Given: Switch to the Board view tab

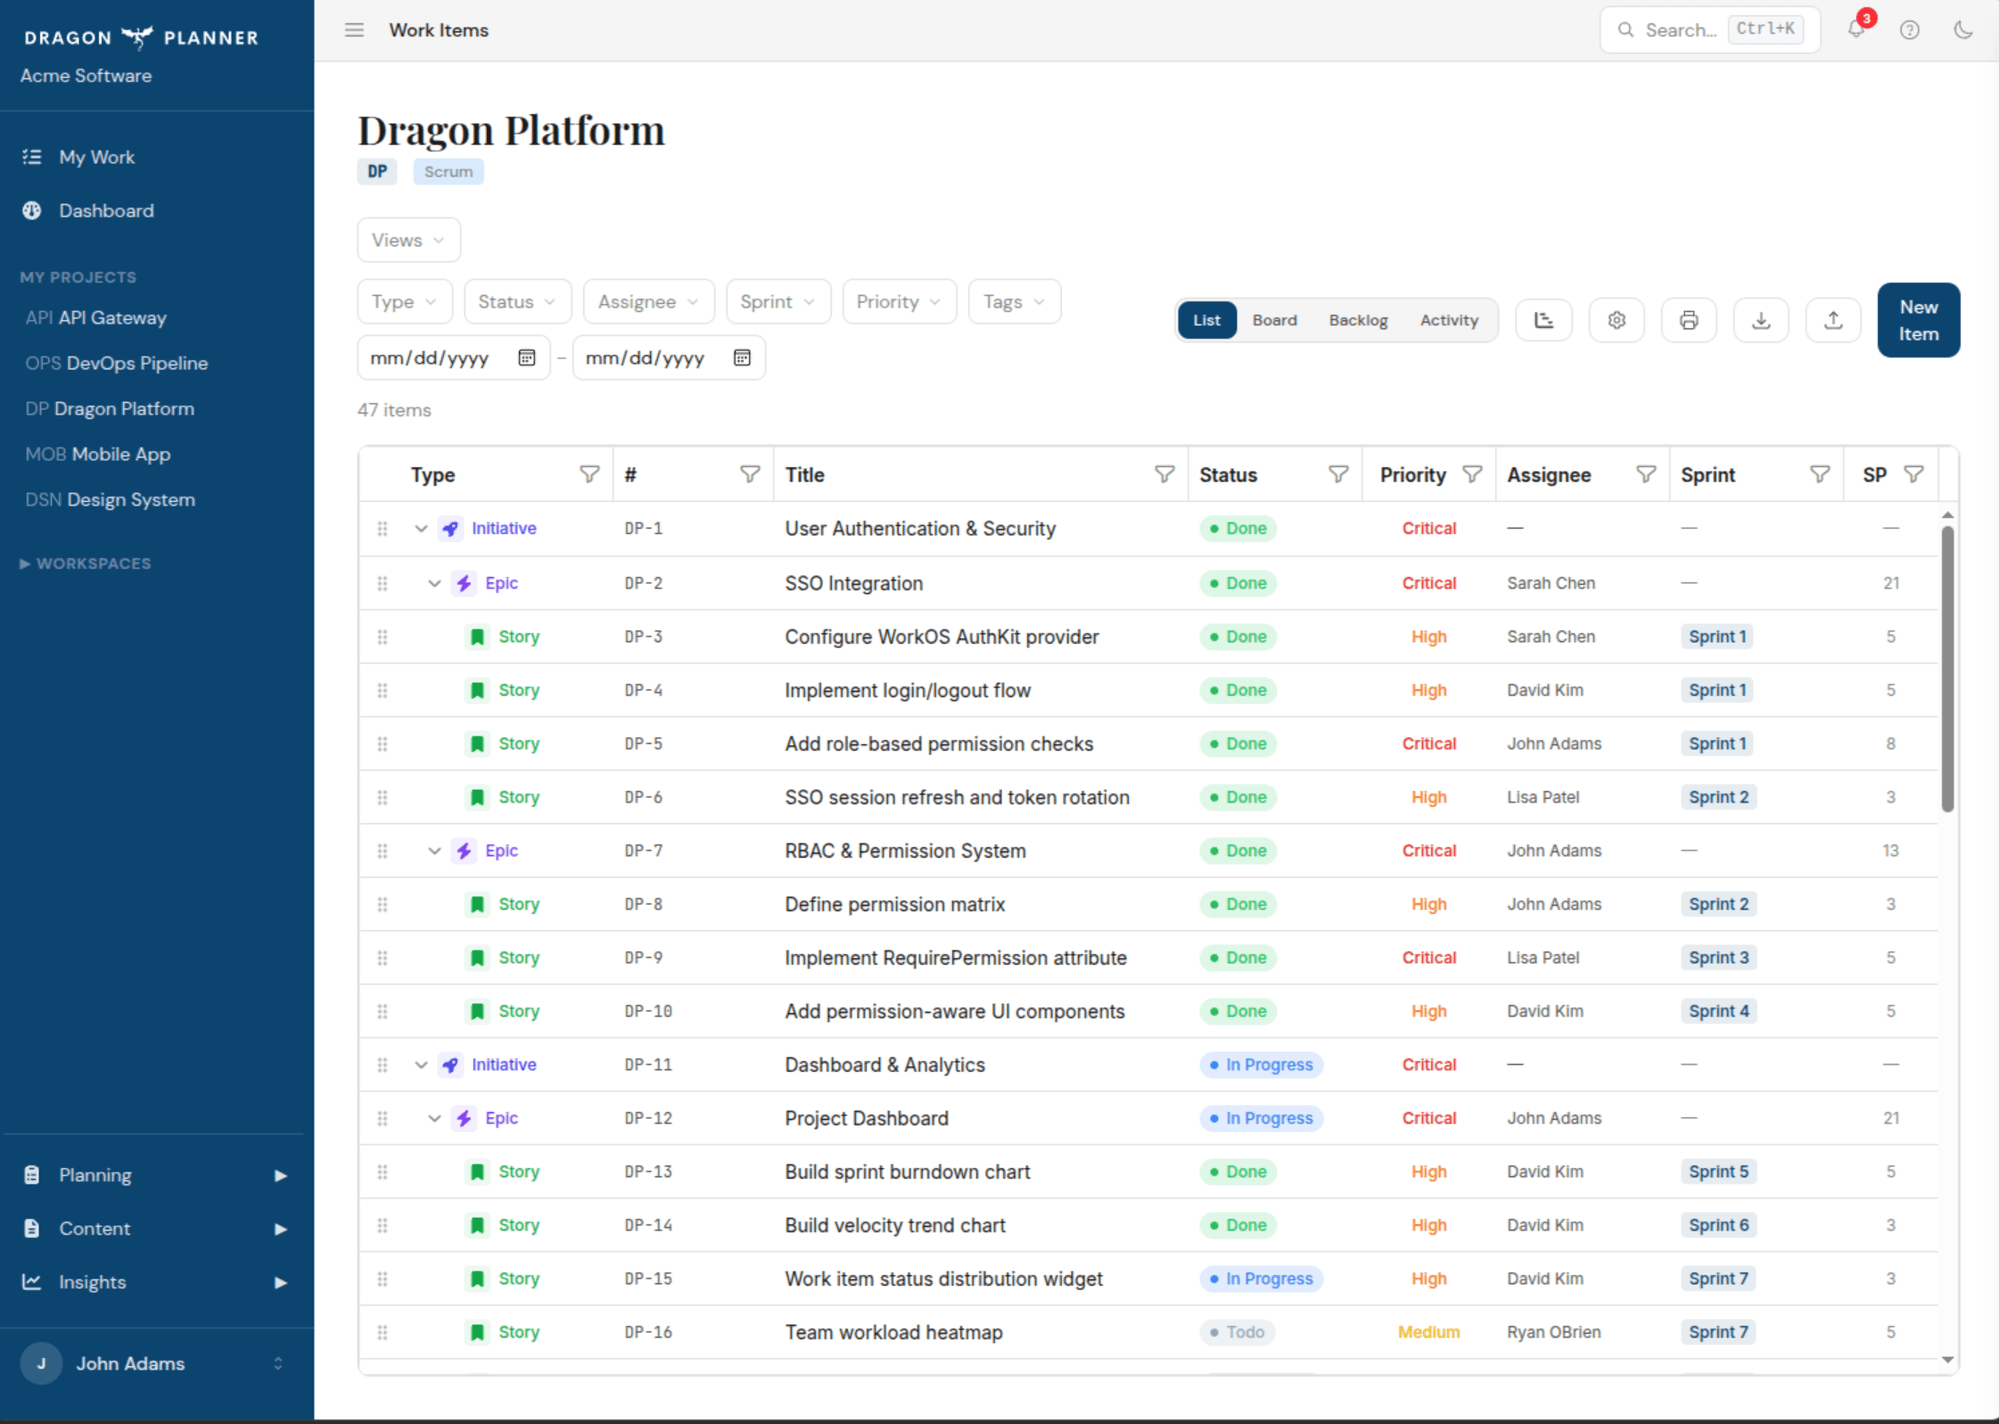Looking at the screenshot, I should (1274, 320).
